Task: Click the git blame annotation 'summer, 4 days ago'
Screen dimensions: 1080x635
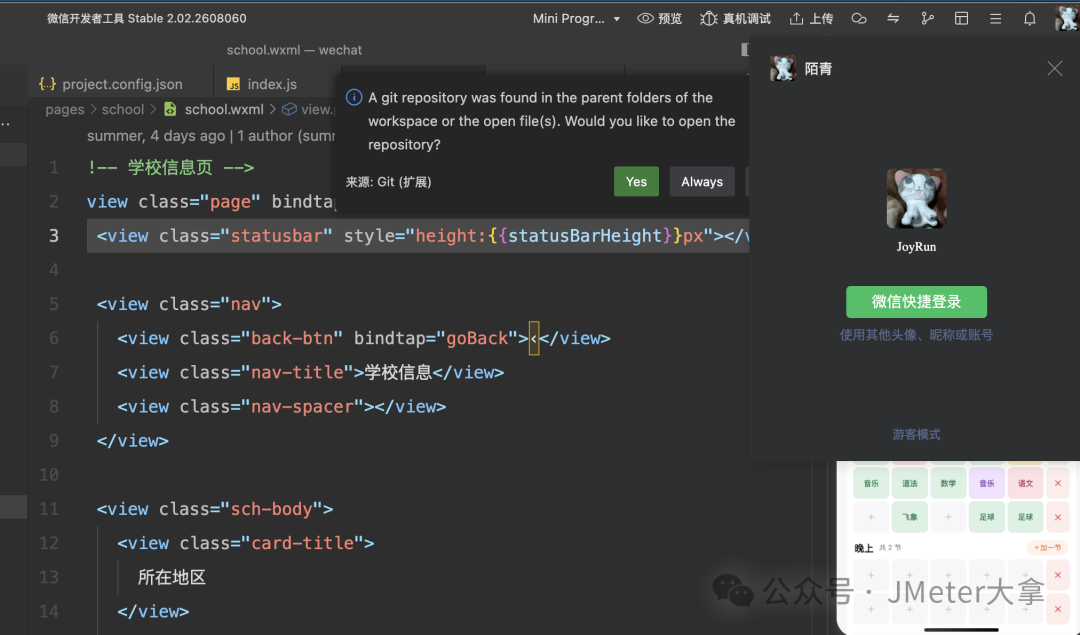Action: (x=156, y=136)
